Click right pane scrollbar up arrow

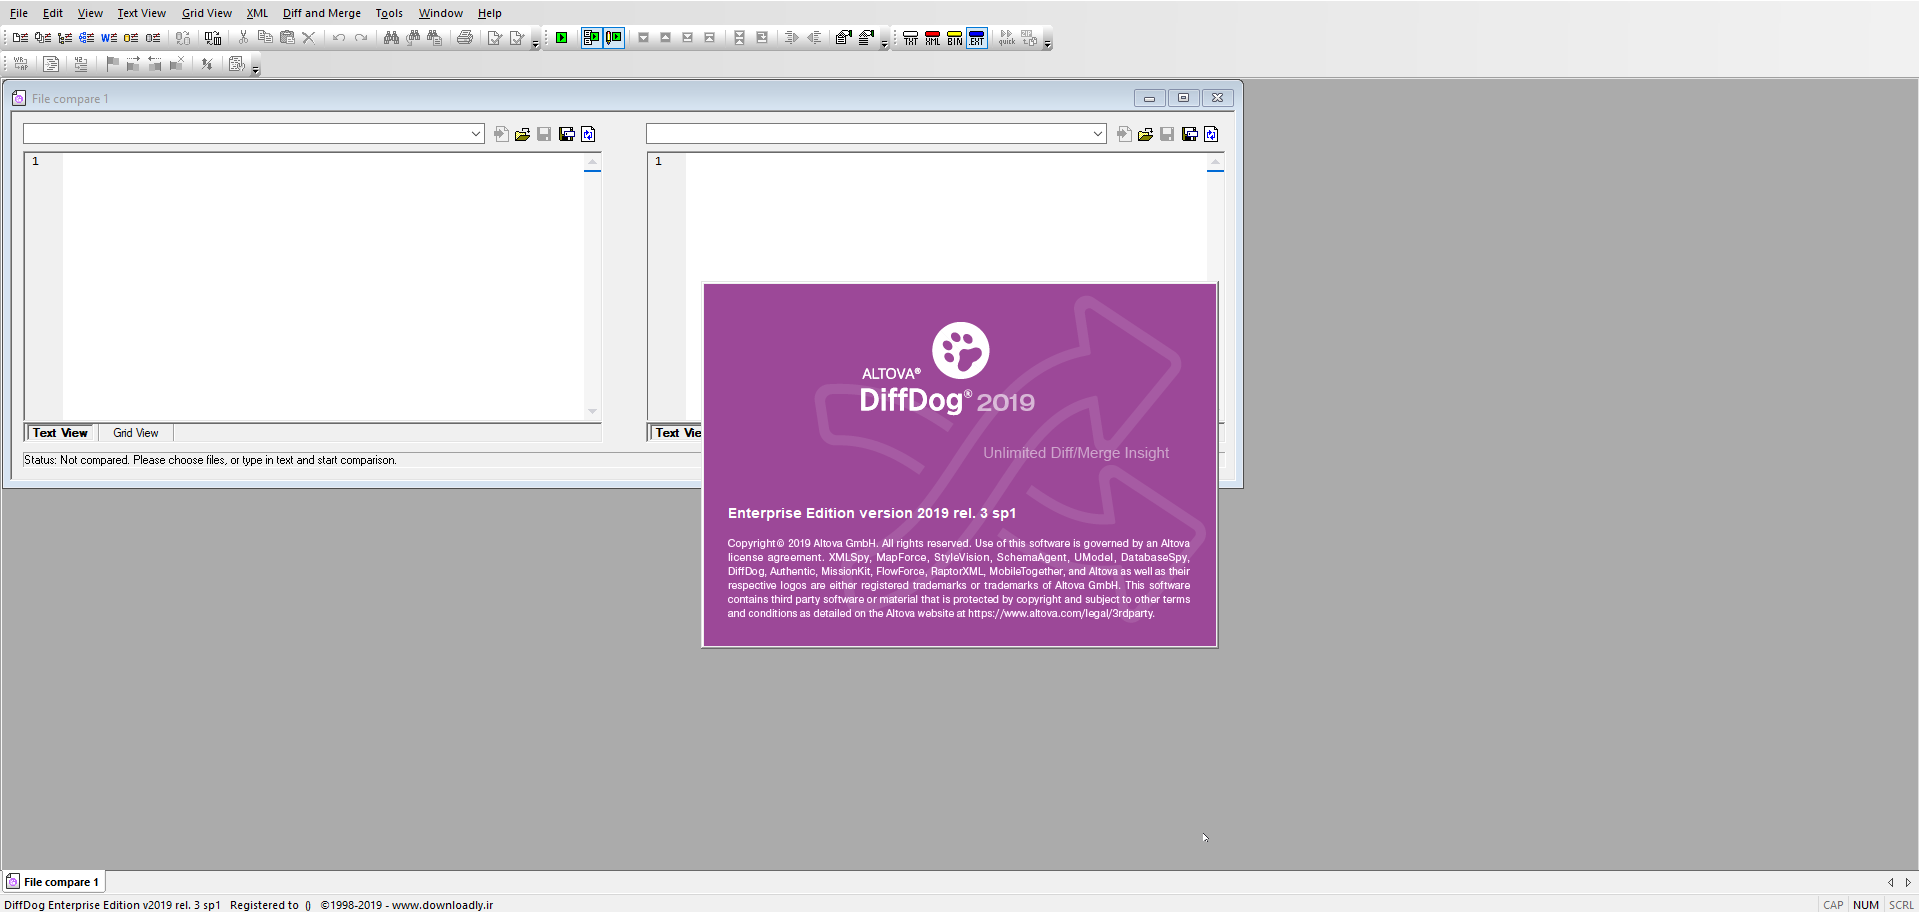(x=1215, y=161)
